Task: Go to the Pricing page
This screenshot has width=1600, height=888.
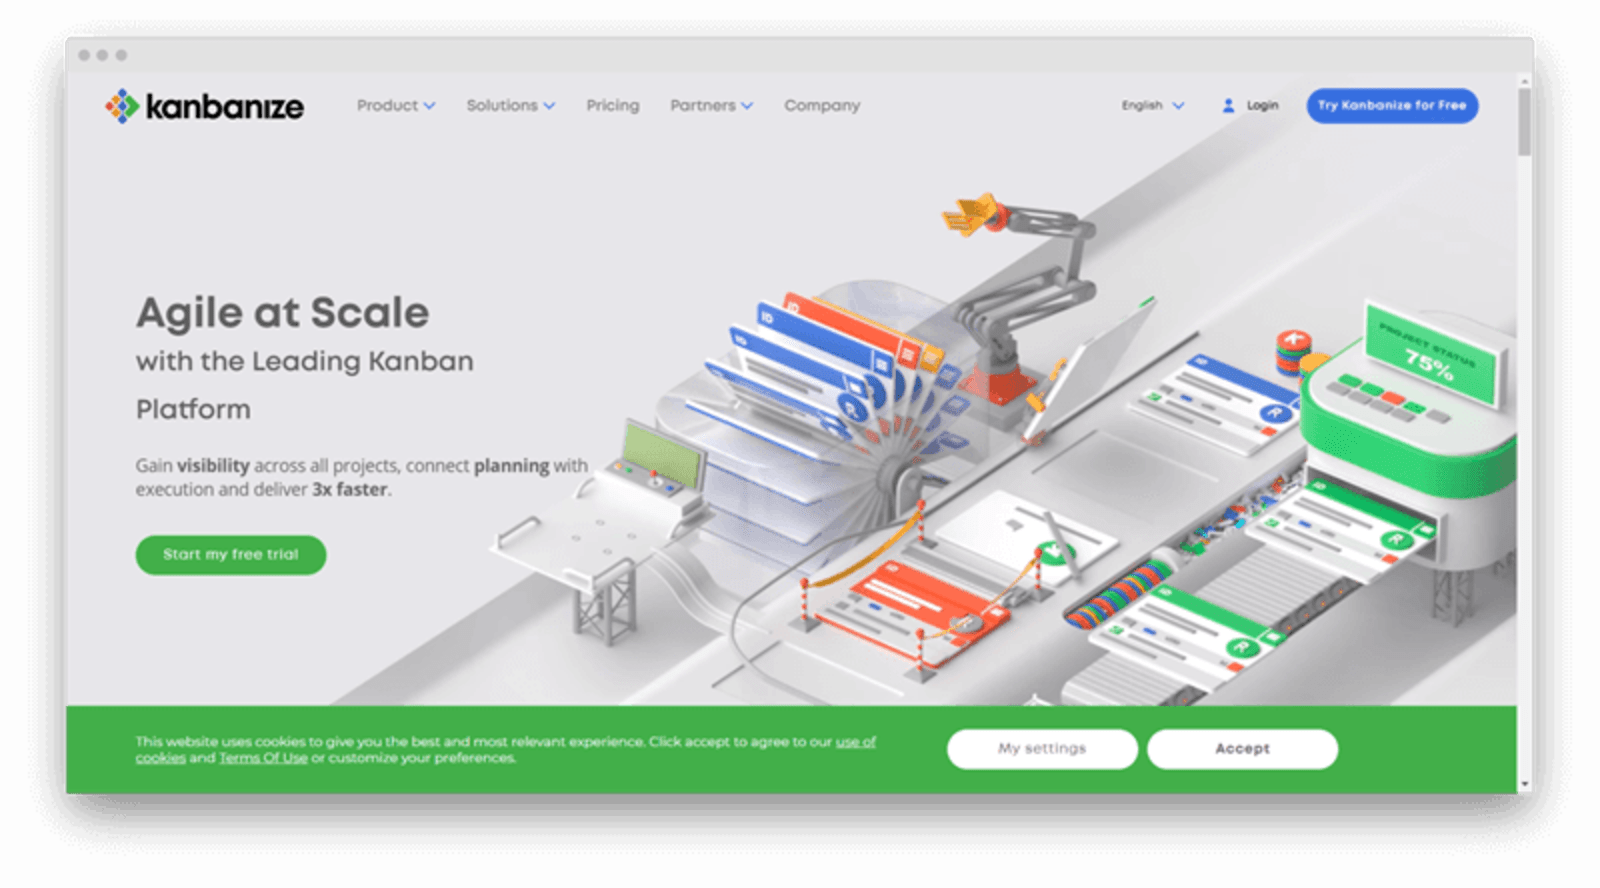Action: tap(613, 105)
